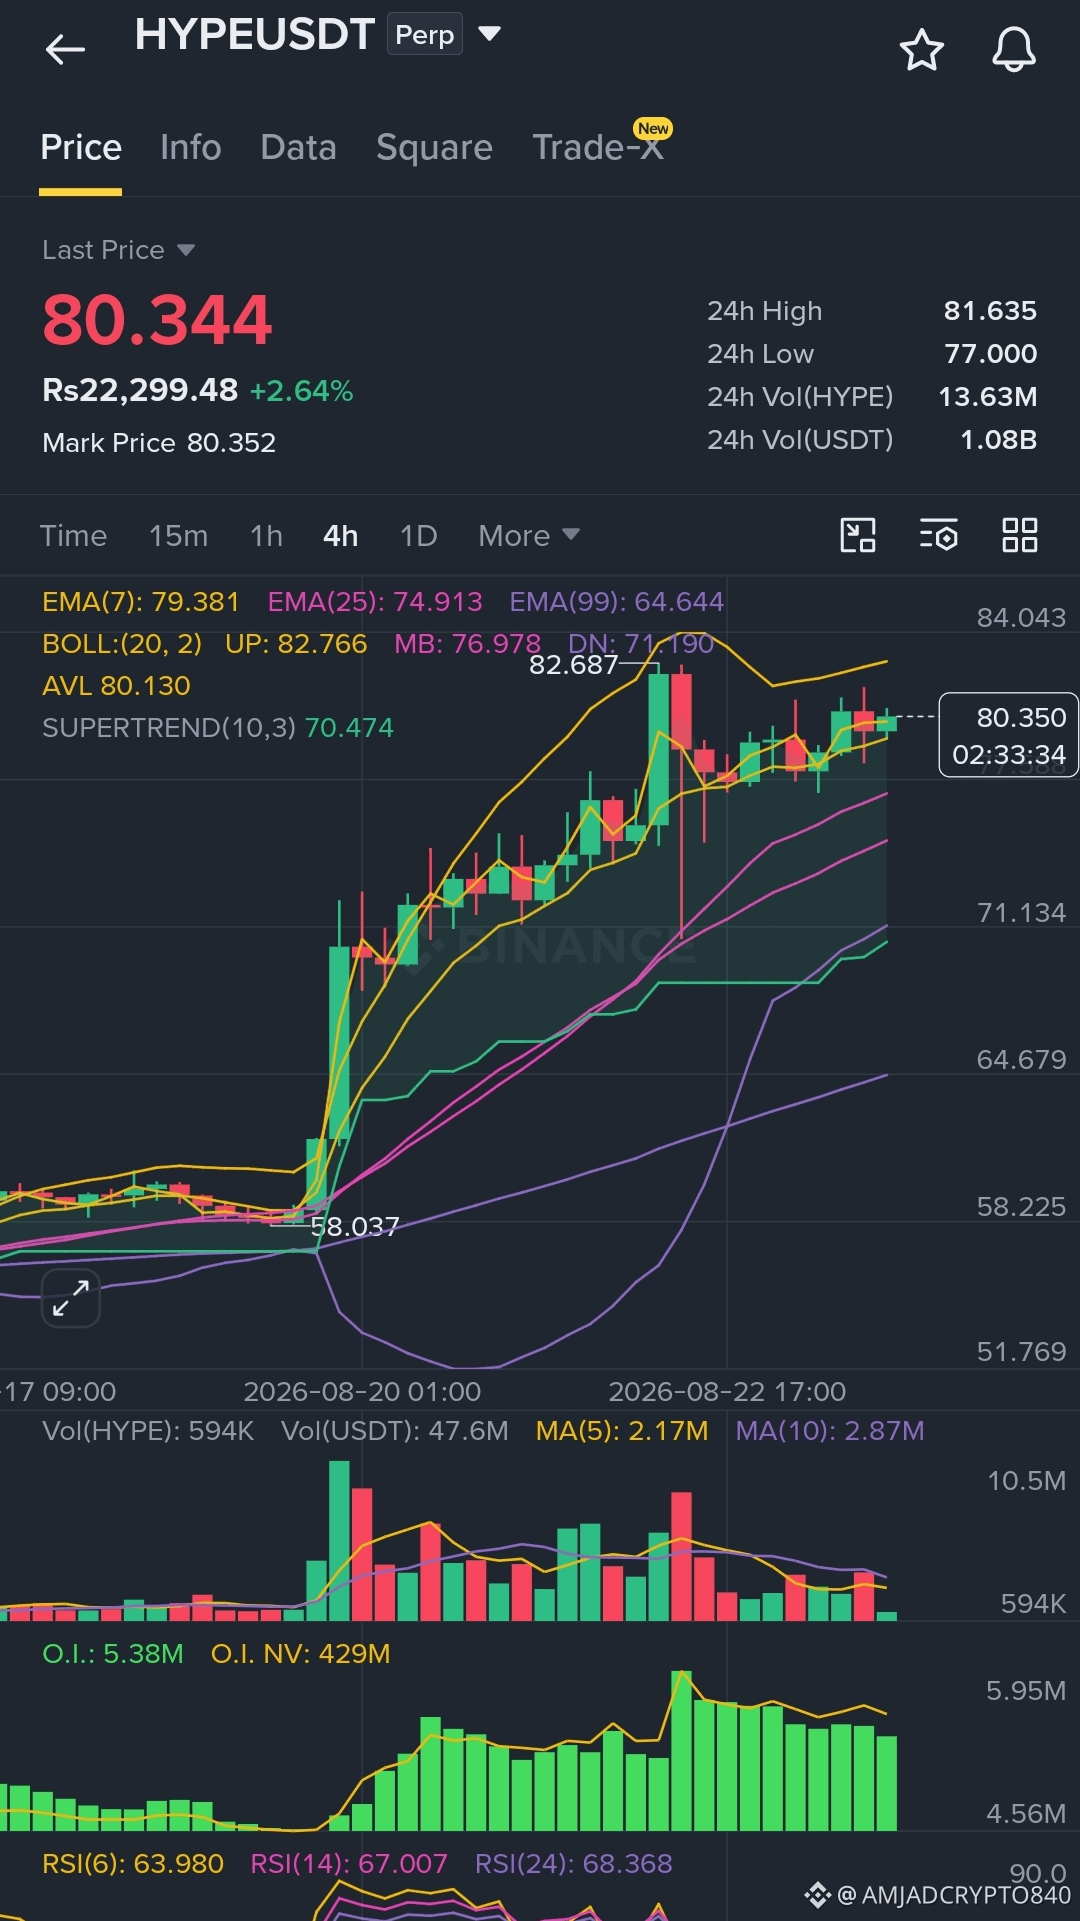The height and width of the screenshot is (1921, 1080).
Task: Select the 4h timeframe
Action: click(x=340, y=536)
